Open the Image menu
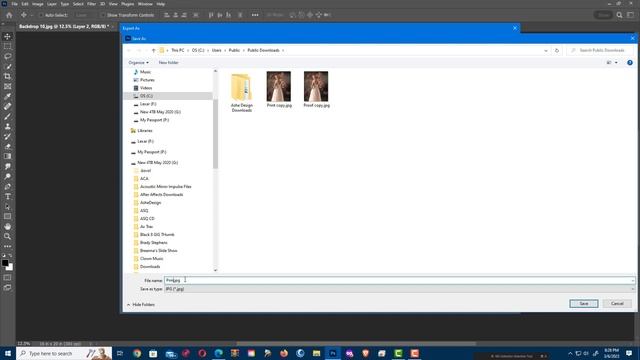The height and width of the screenshot is (360, 640). click(x=38, y=4)
